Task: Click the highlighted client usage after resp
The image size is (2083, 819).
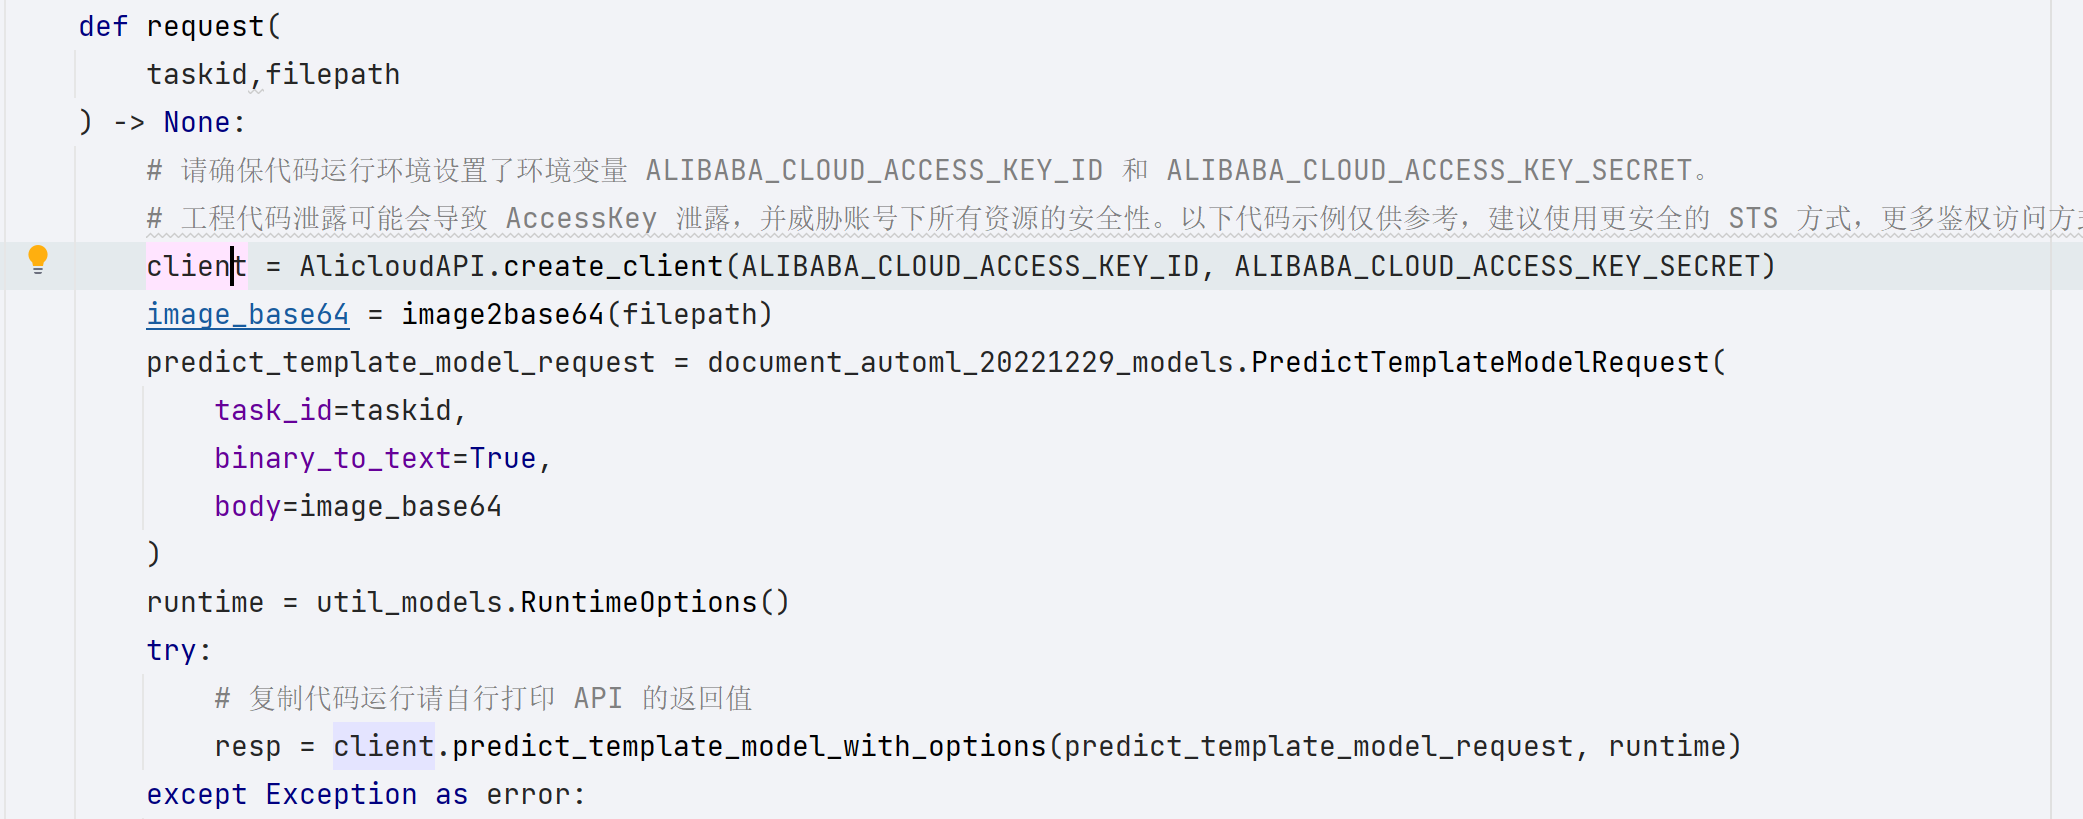Action: pyautogui.click(x=383, y=747)
